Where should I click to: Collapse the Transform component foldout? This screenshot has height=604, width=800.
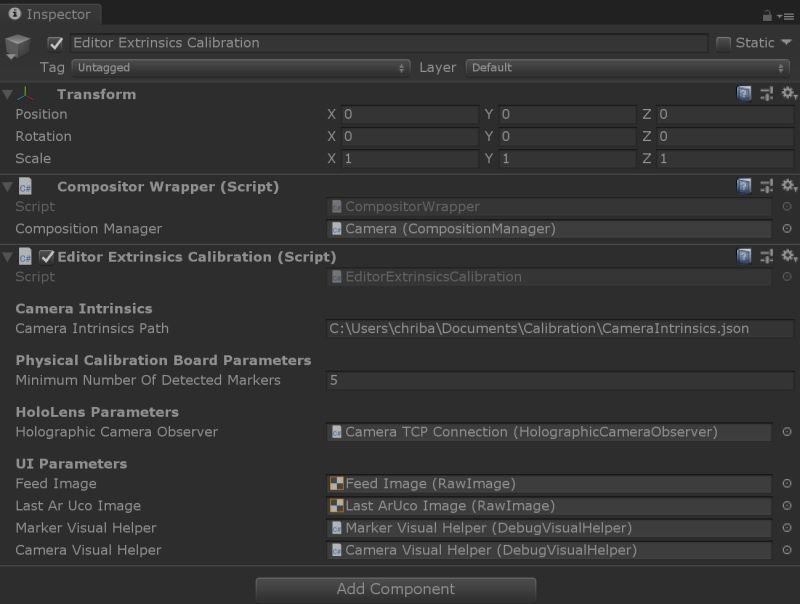tap(7, 94)
